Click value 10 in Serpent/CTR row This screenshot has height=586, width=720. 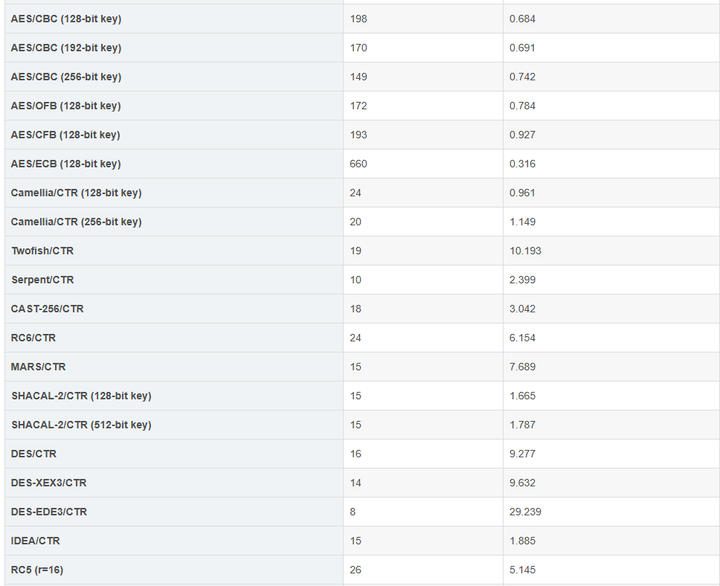click(x=355, y=280)
